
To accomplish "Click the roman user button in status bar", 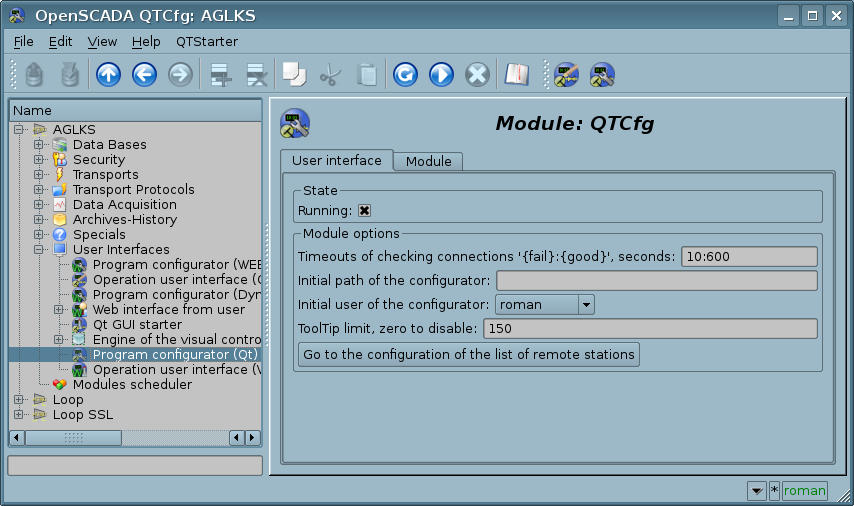I will pyautogui.click(x=804, y=490).
